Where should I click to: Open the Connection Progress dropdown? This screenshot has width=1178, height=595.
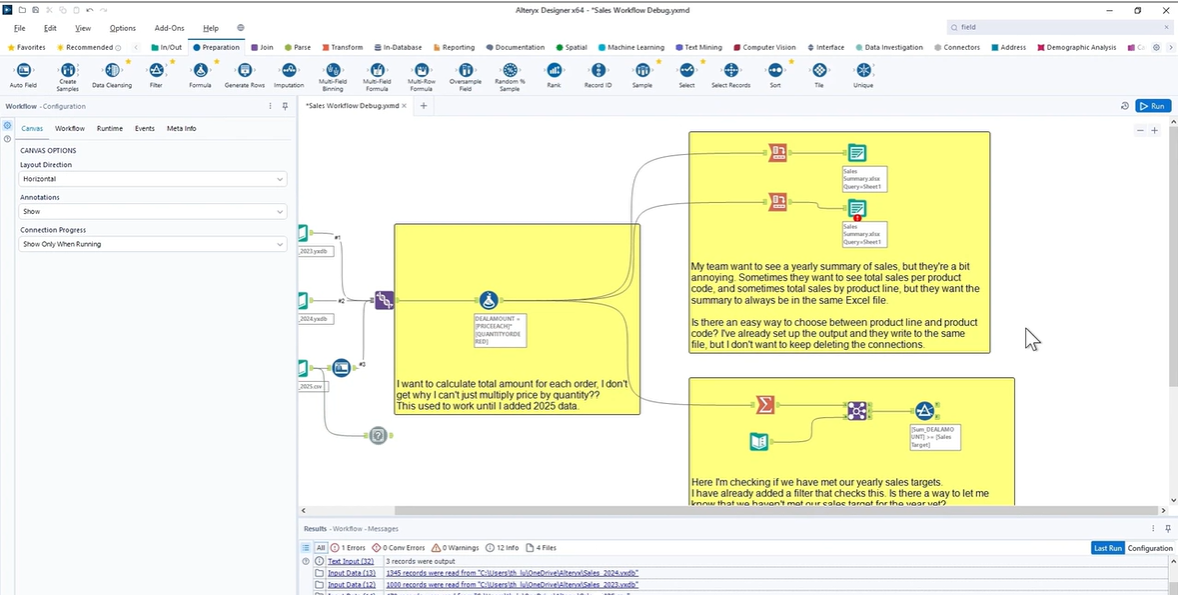(153, 244)
